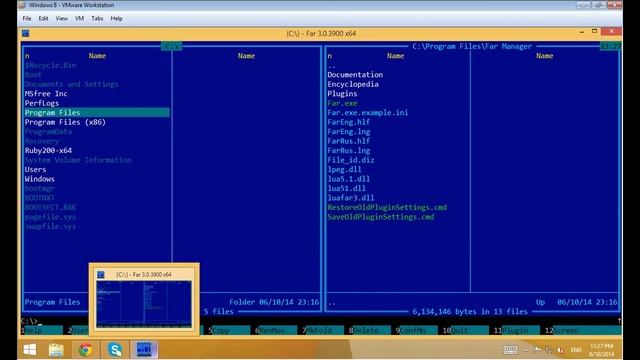Click the Far Manager taskbar icon

pos(144,350)
